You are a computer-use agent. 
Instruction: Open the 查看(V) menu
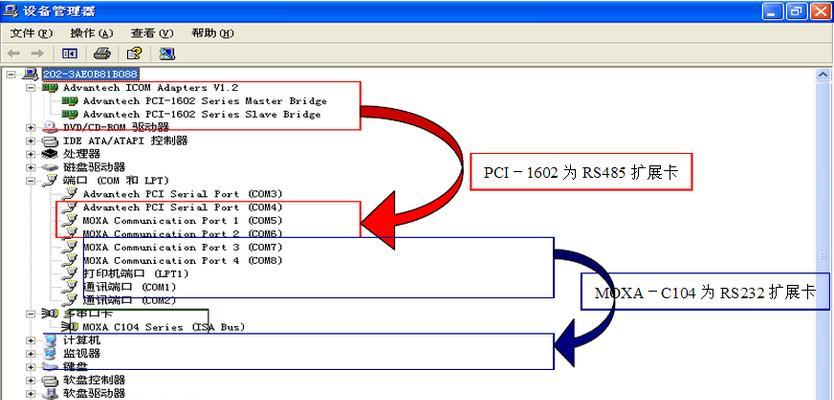coord(152,34)
